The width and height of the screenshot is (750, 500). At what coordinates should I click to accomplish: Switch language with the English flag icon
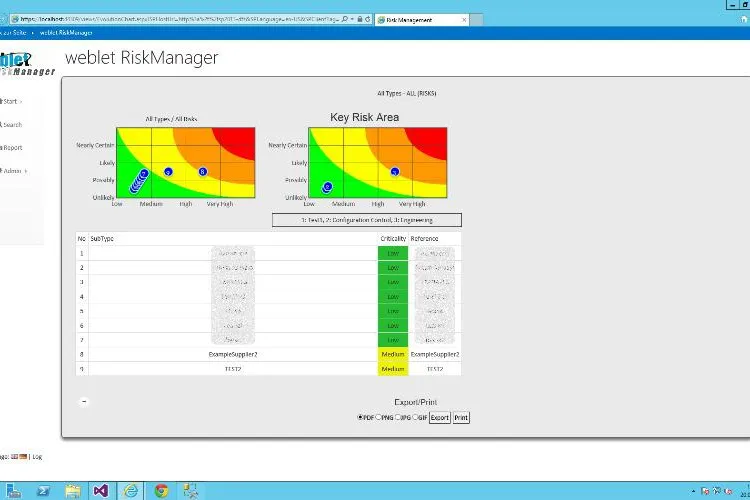pos(14,456)
